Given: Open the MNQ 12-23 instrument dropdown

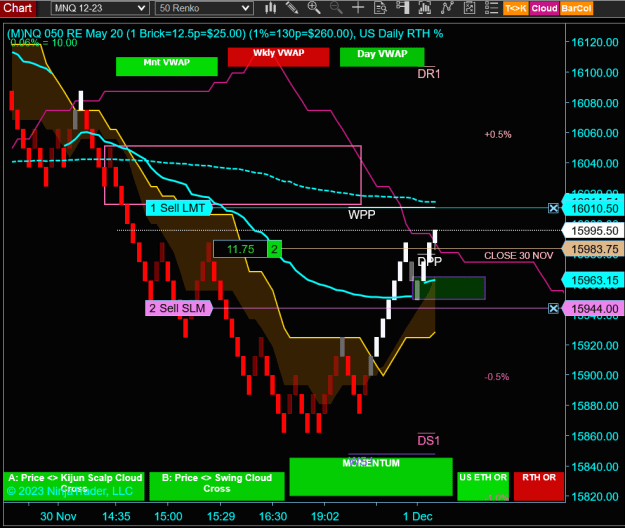Looking at the screenshot, I should coord(100,8).
